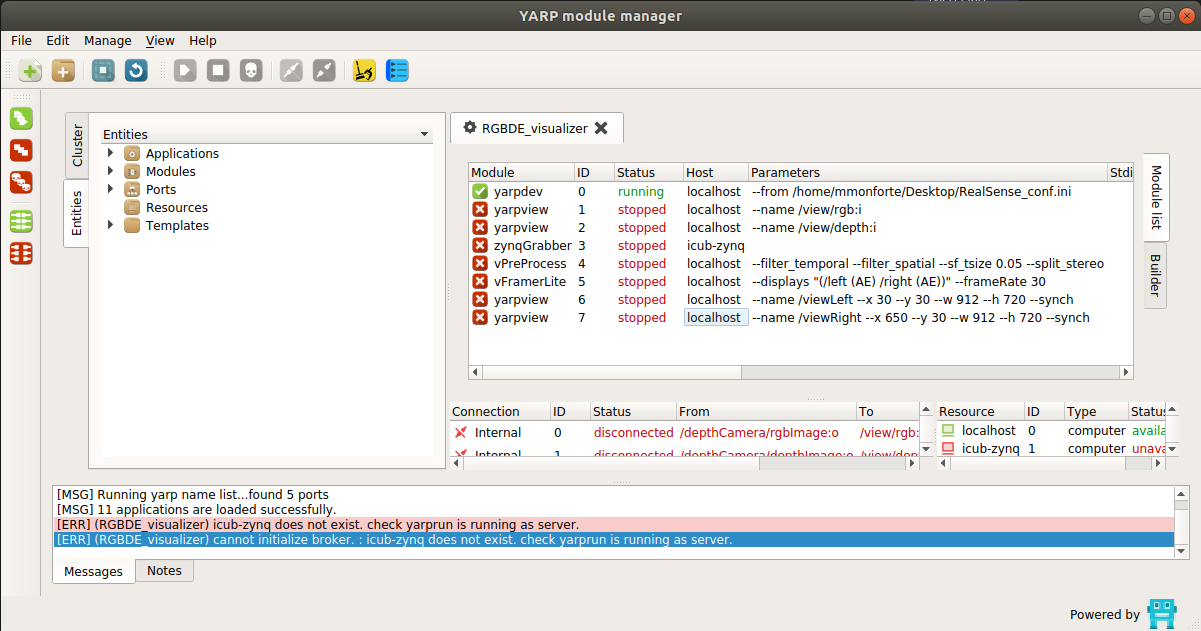The width and height of the screenshot is (1201, 631).
Task: Click the disconnected icon of Internal connection 0
Action: click(460, 433)
